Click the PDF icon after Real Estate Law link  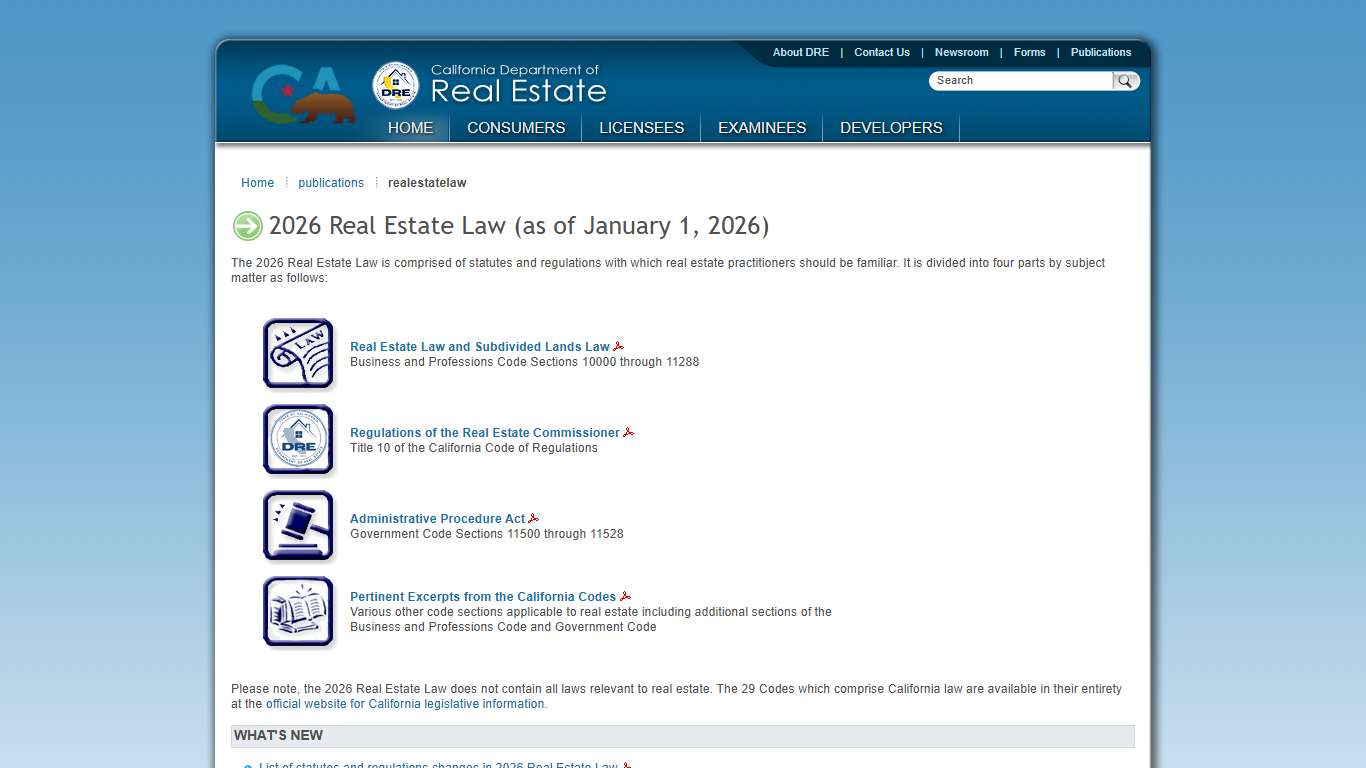(619, 345)
